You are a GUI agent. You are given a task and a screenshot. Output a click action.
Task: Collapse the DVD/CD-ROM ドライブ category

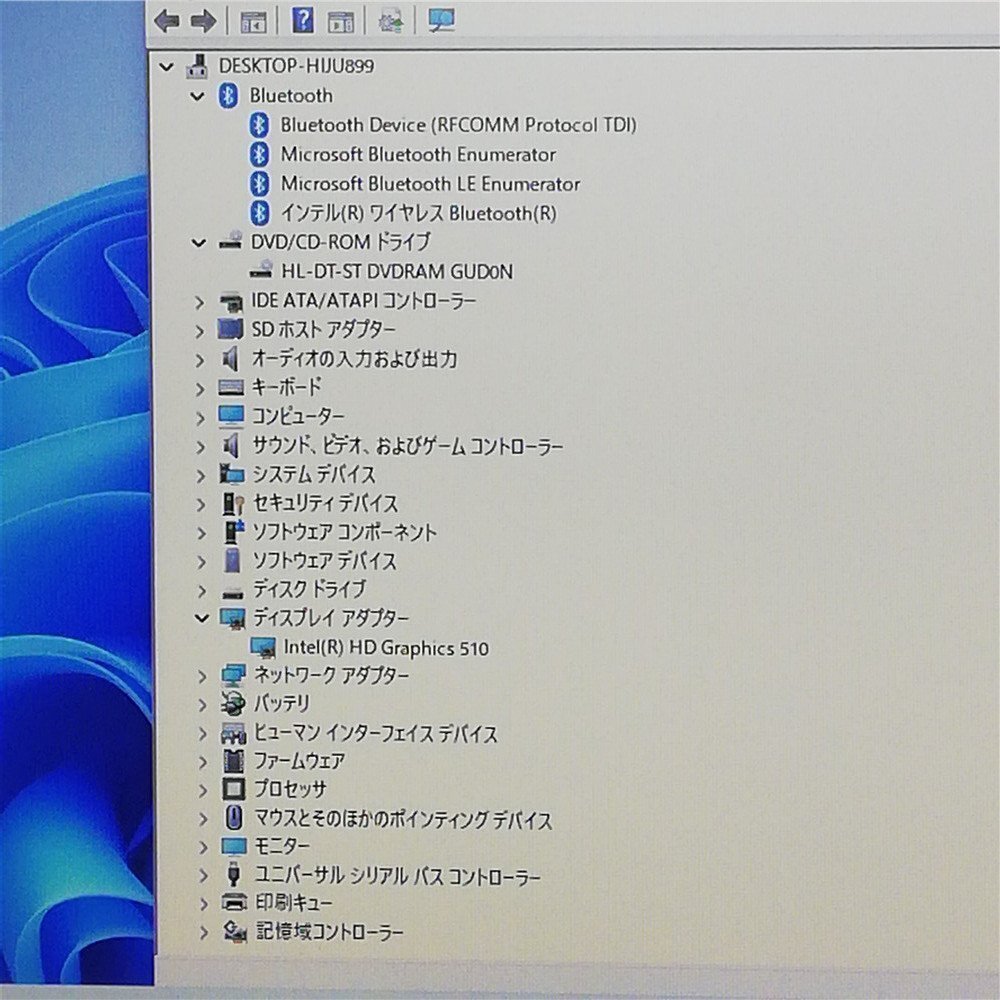(199, 243)
